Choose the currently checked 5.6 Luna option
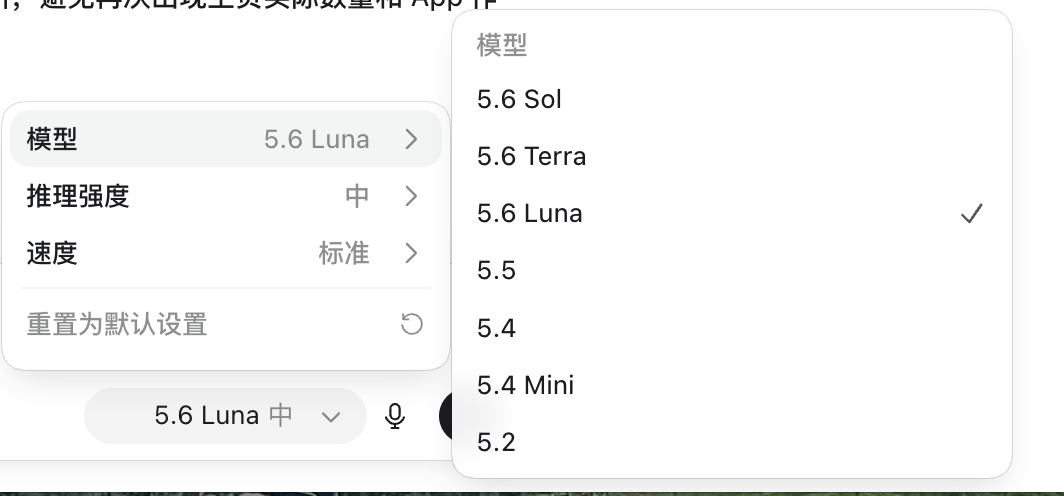This screenshot has width=1064, height=496. tap(732, 214)
